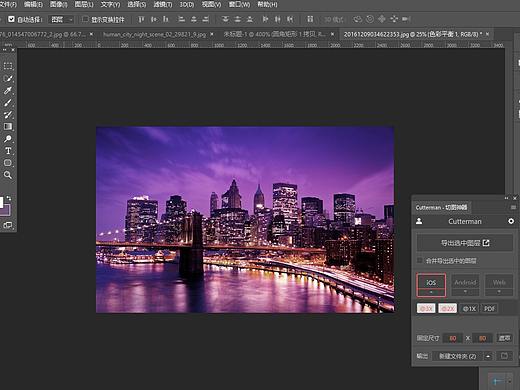
Task: Click the align vertical centers icon
Action: 154,19
